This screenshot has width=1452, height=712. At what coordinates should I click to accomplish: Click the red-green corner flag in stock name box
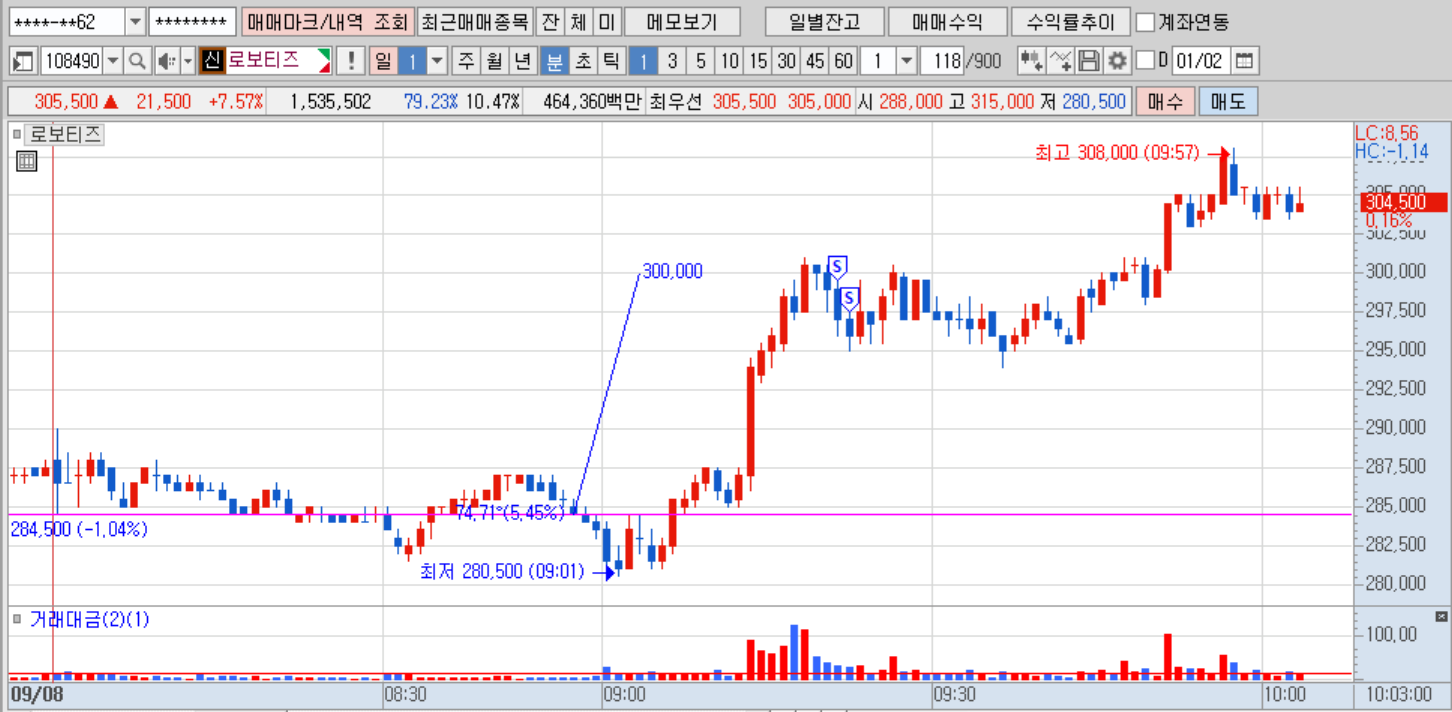click(x=323, y=61)
